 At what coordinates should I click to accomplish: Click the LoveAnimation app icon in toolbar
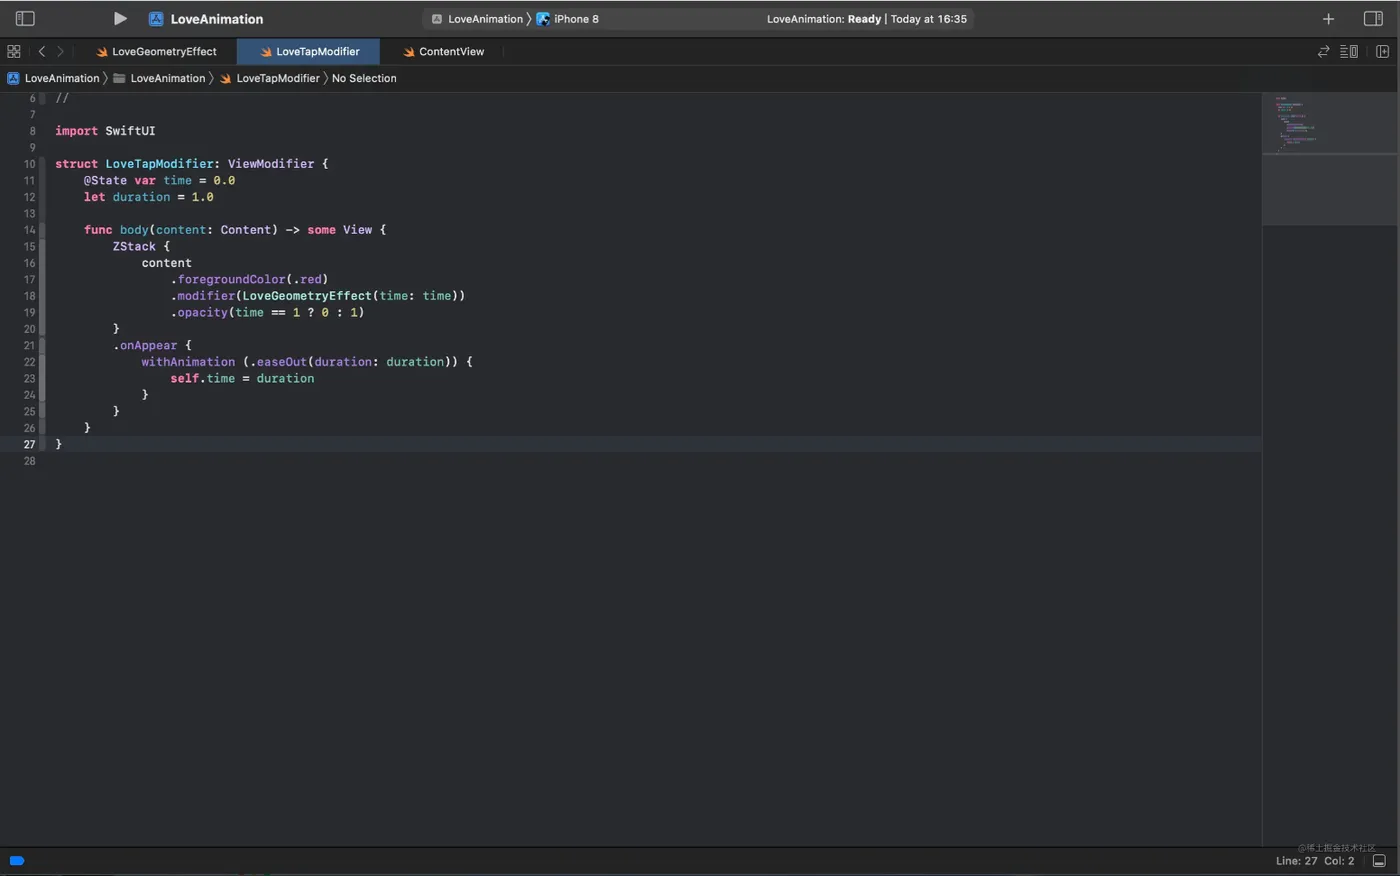coord(156,18)
